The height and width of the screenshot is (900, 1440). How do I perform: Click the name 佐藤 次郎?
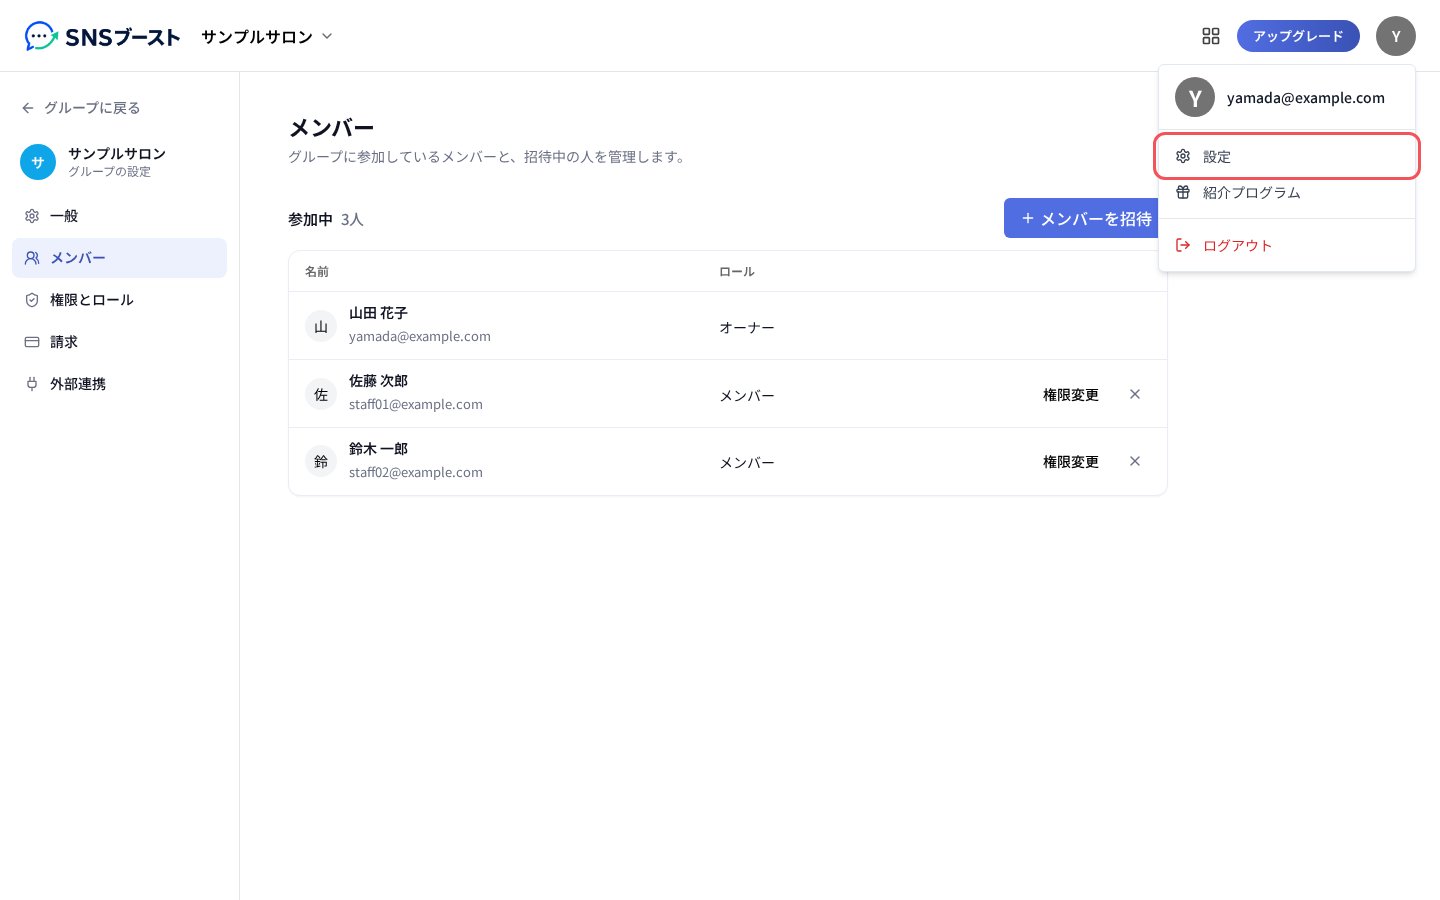pos(378,381)
